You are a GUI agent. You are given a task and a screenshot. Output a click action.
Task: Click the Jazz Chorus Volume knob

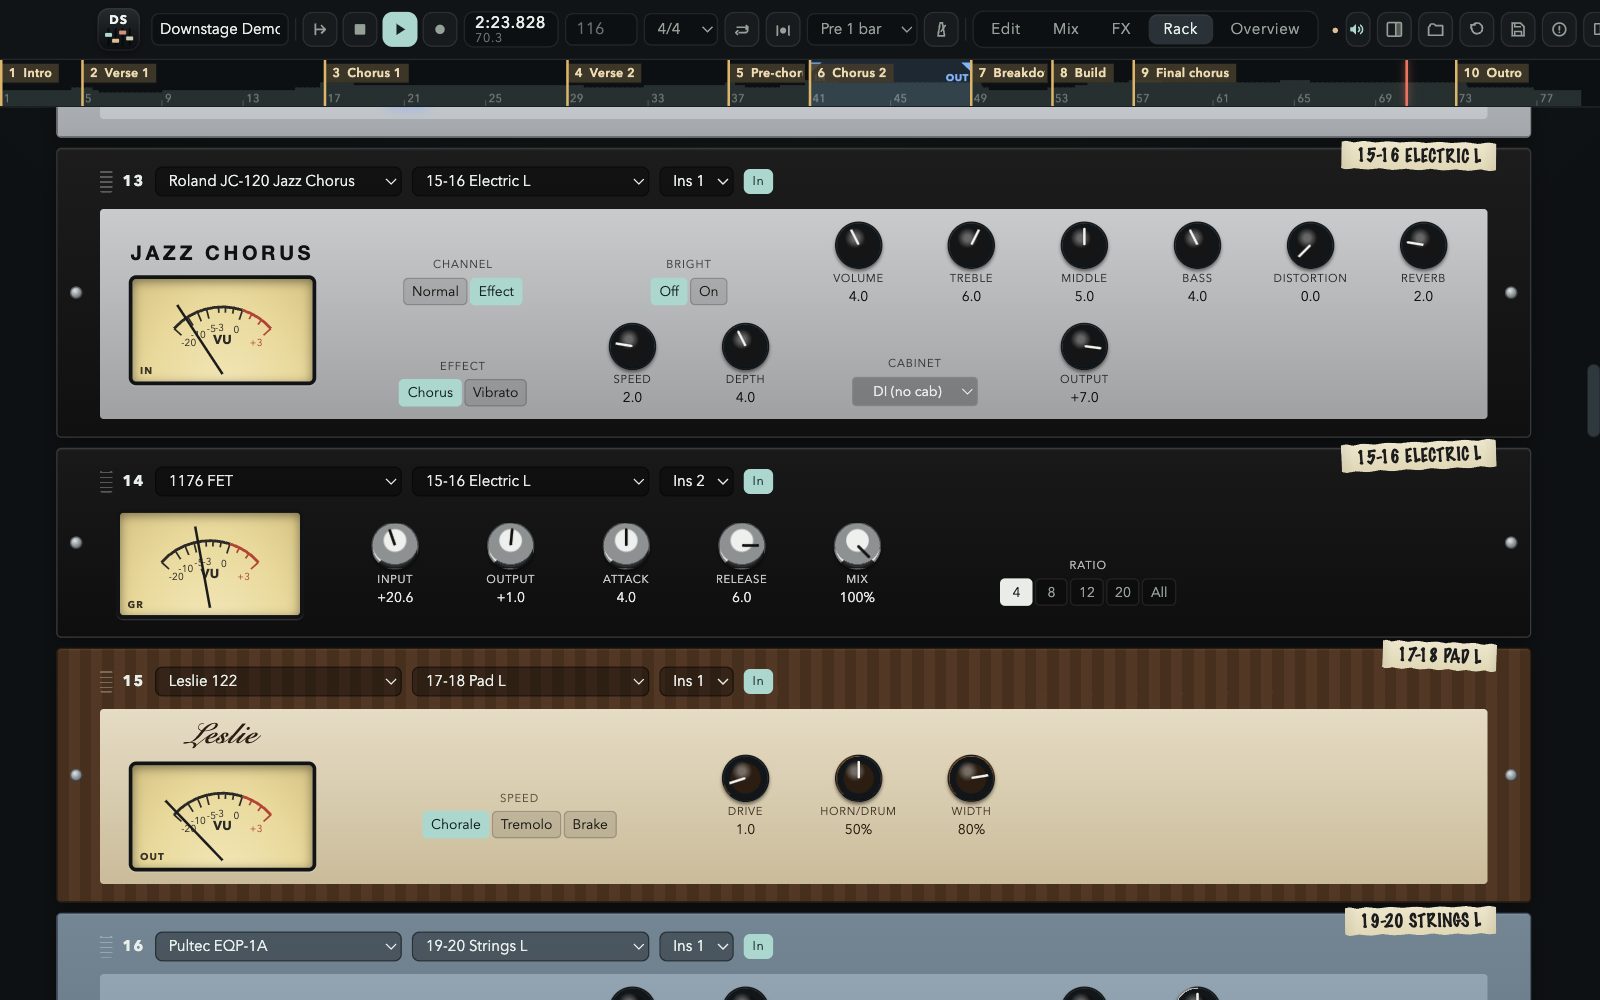click(x=858, y=245)
